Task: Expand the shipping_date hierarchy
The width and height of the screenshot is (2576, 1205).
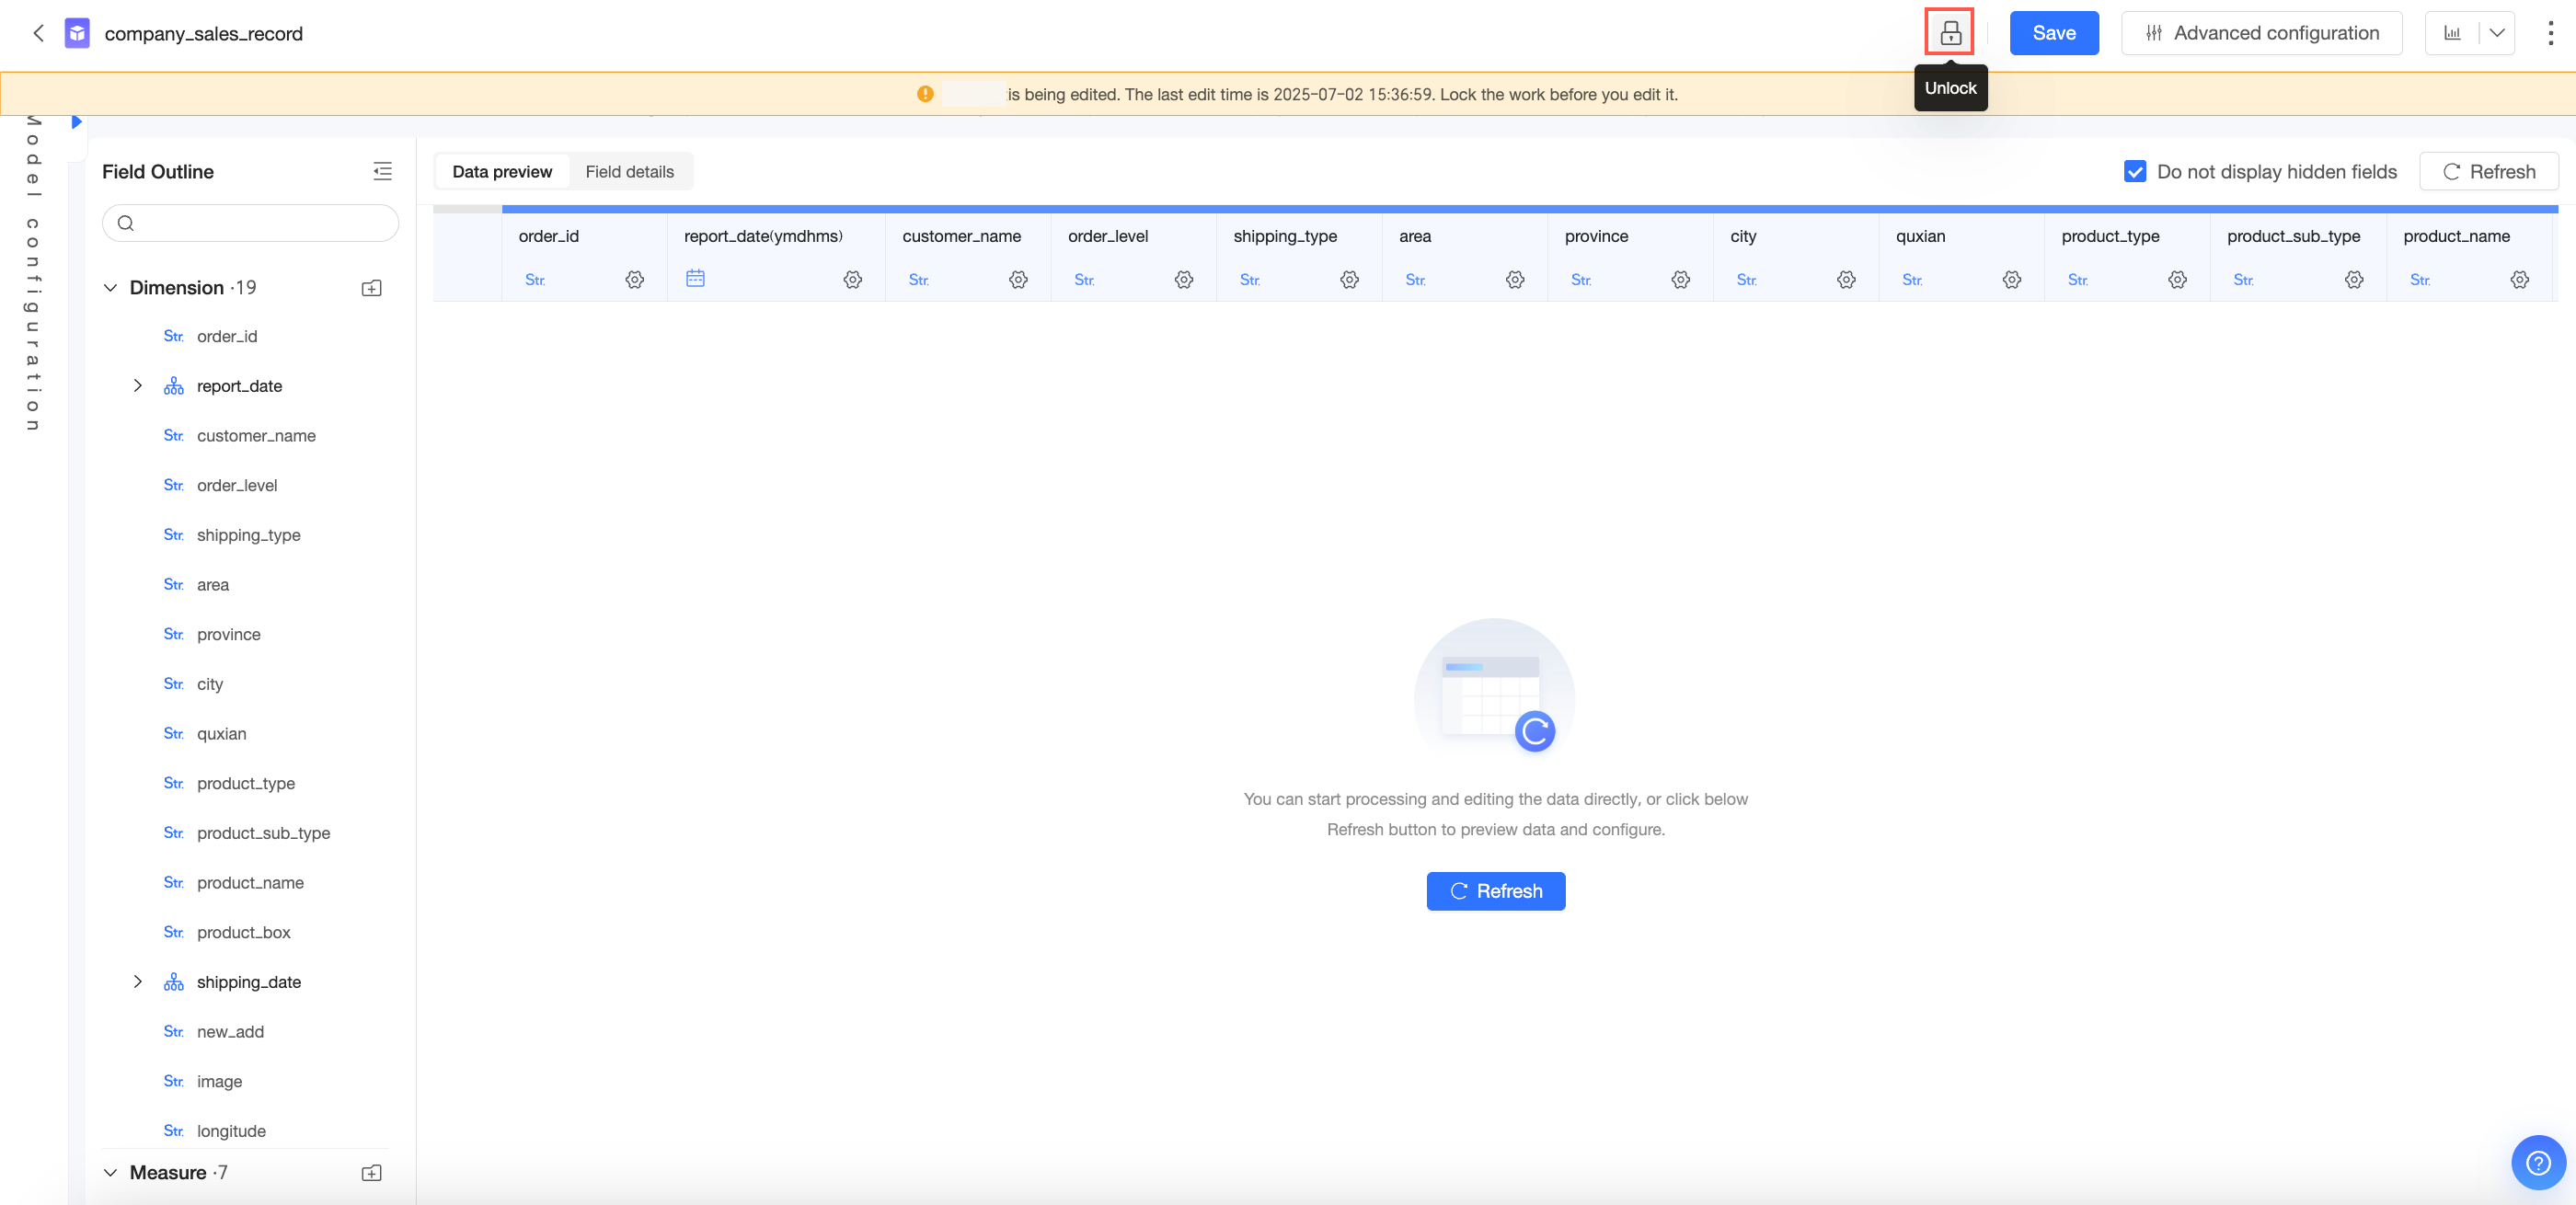Action: (138, 982)
